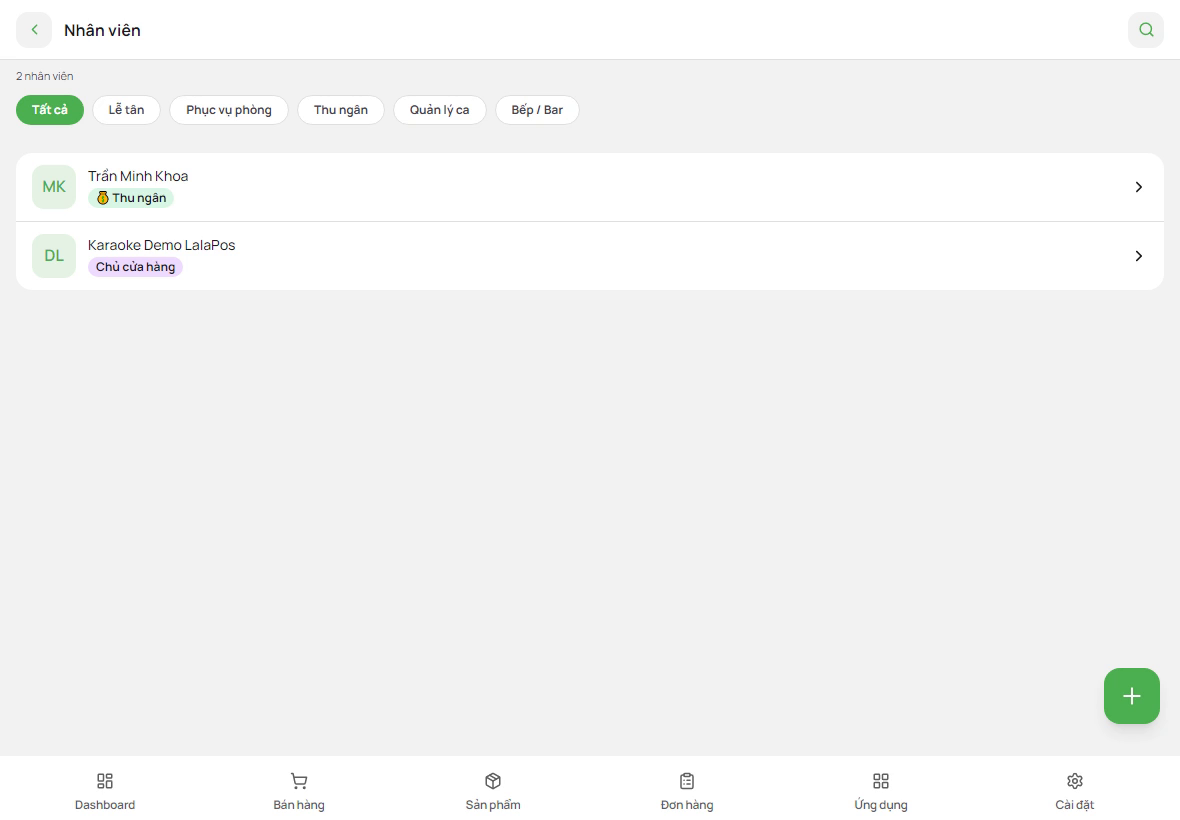
Task: Expand Trần Minh Khoa row chevron
Action: (x=1139, y=187)
